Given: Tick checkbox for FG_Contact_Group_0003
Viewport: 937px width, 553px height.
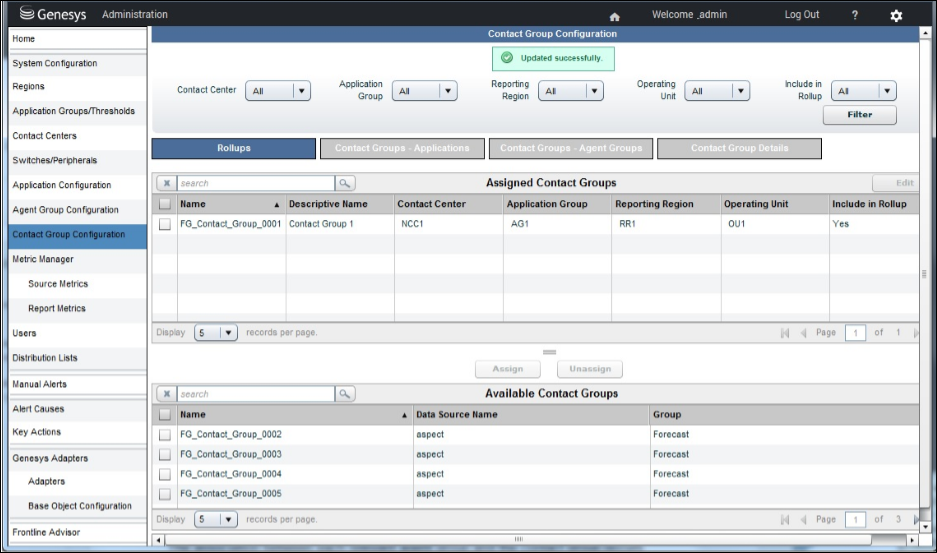Looking at the screenshot, I should [165, 454].
